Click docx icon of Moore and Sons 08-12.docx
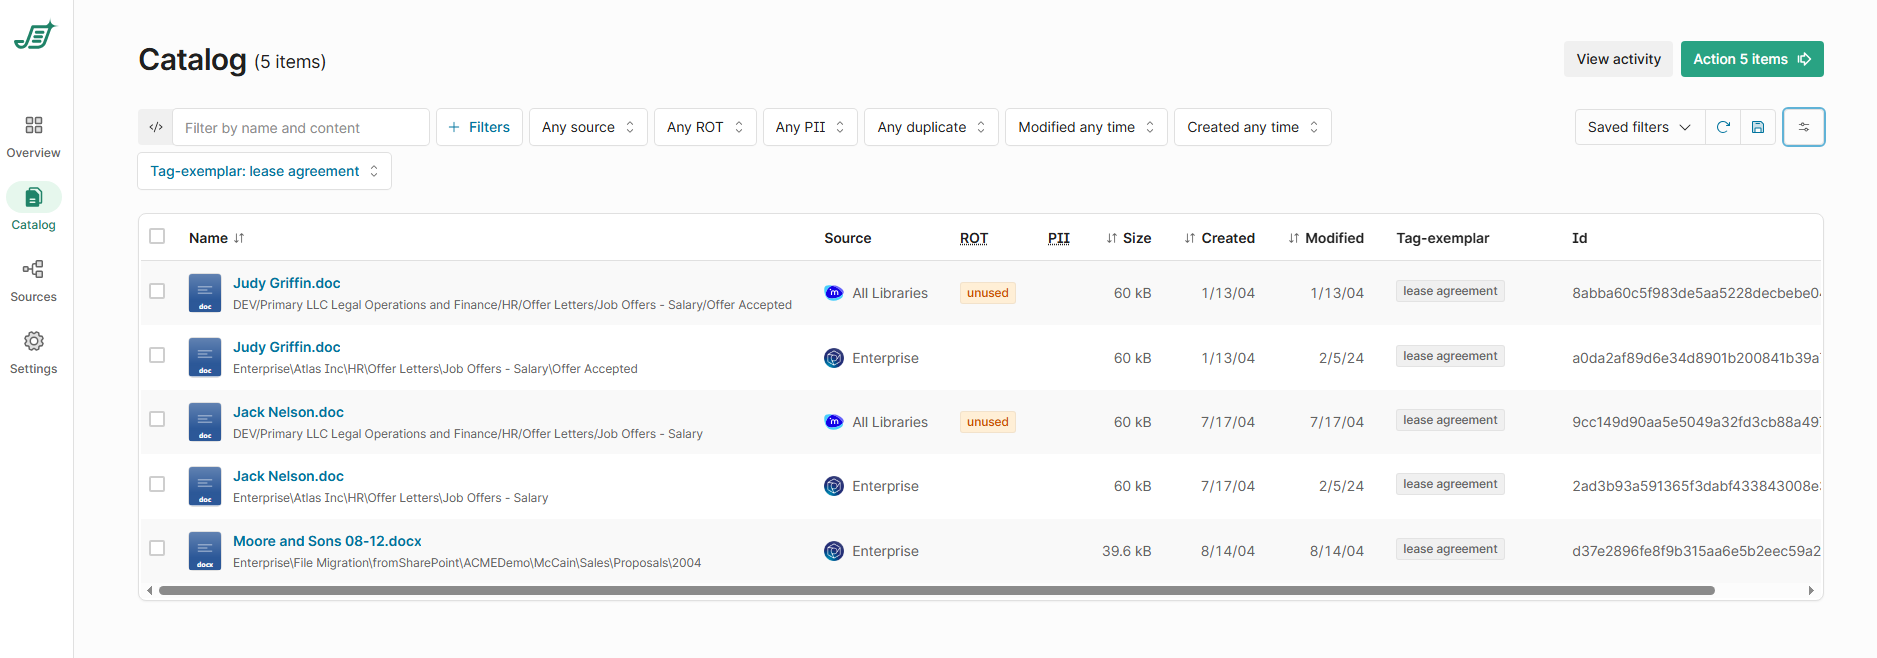 point(205,551)
